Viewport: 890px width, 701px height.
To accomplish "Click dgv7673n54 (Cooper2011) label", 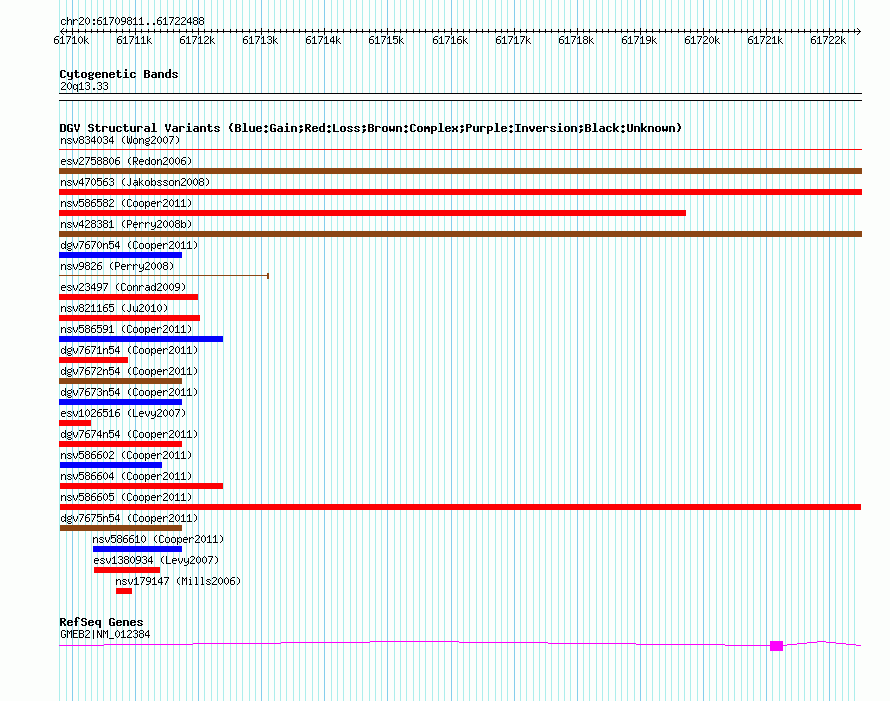I will pyautogui.click(x=129, y=392).
